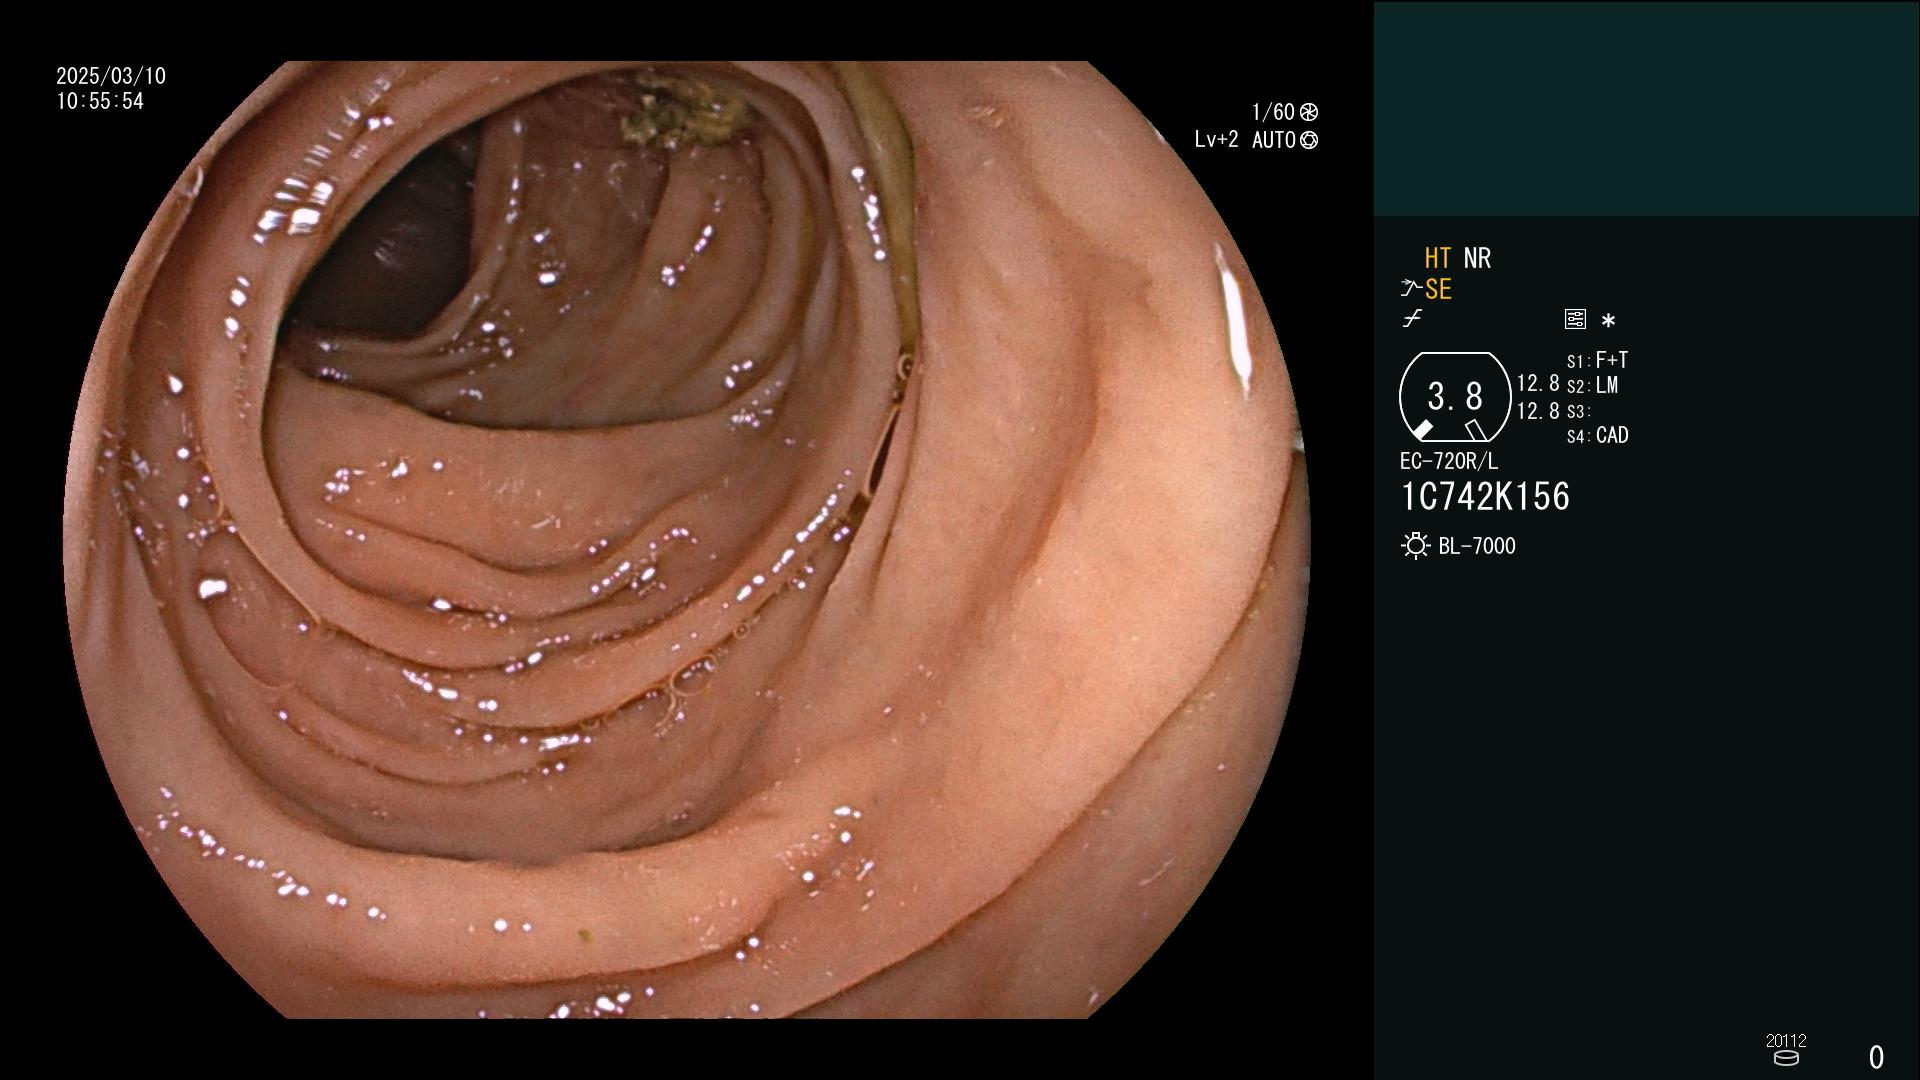Click the blank teal panel at top right
This screenshot has width=1920, height=1080.
tap(1646, 108)
